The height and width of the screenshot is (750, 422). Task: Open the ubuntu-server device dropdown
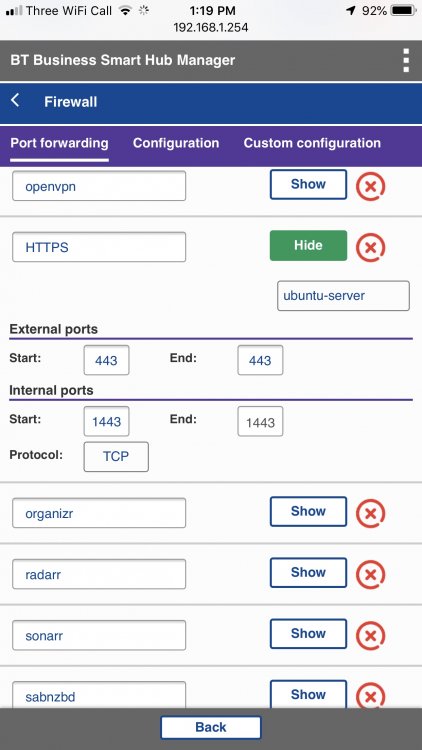pos(344,296)
